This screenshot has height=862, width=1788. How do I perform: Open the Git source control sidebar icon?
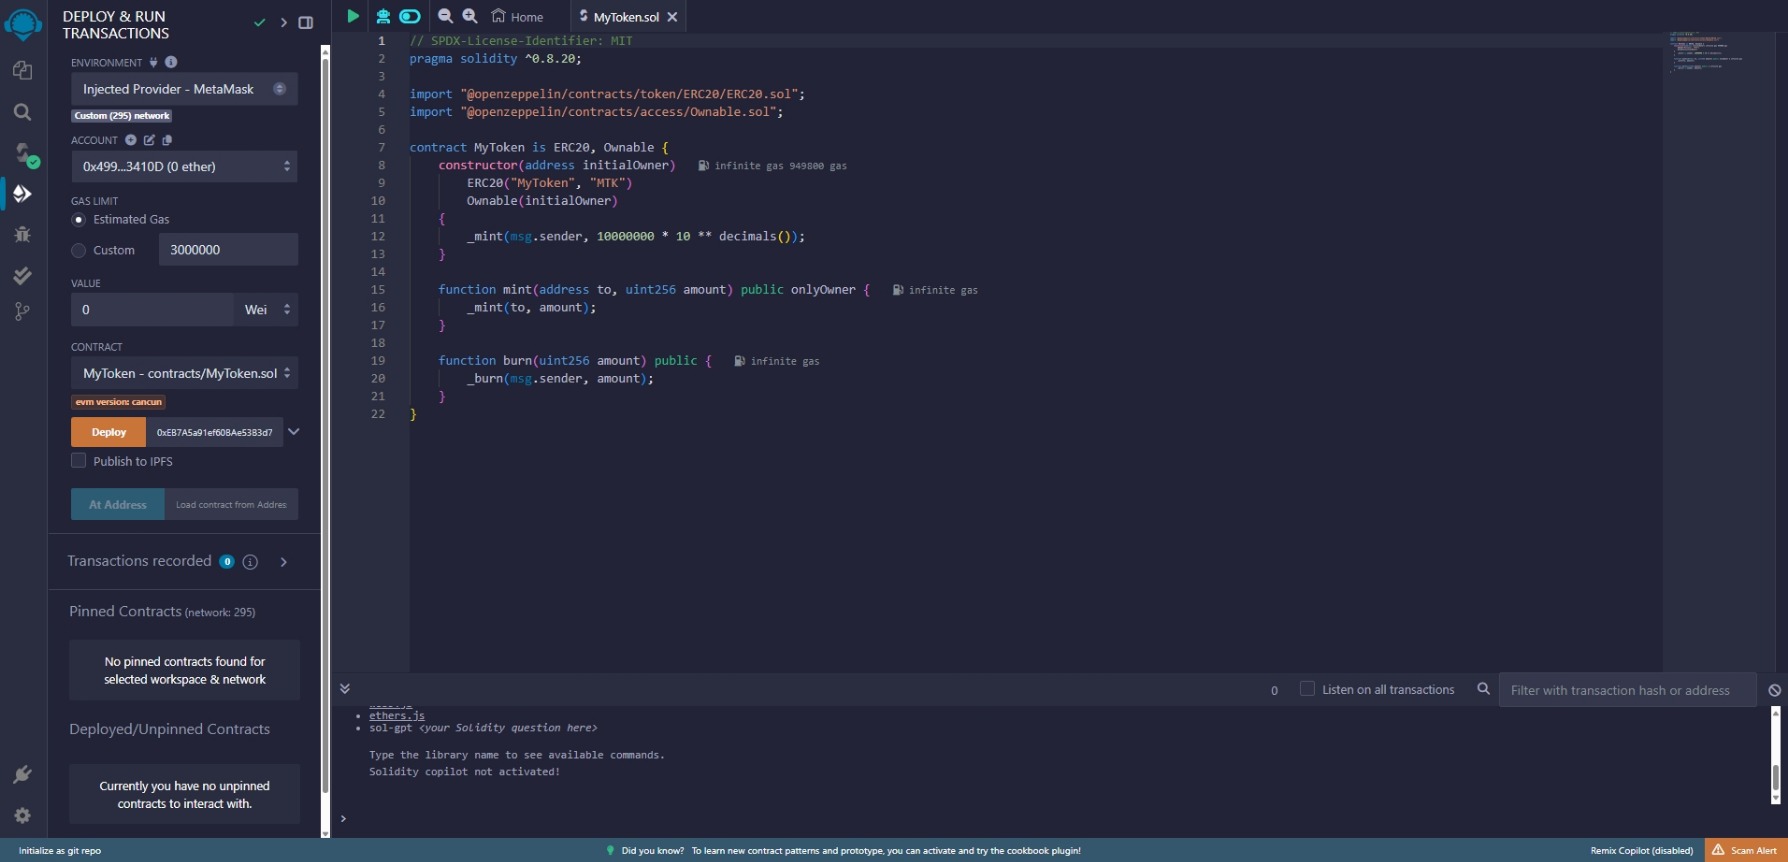click(22, 312)
